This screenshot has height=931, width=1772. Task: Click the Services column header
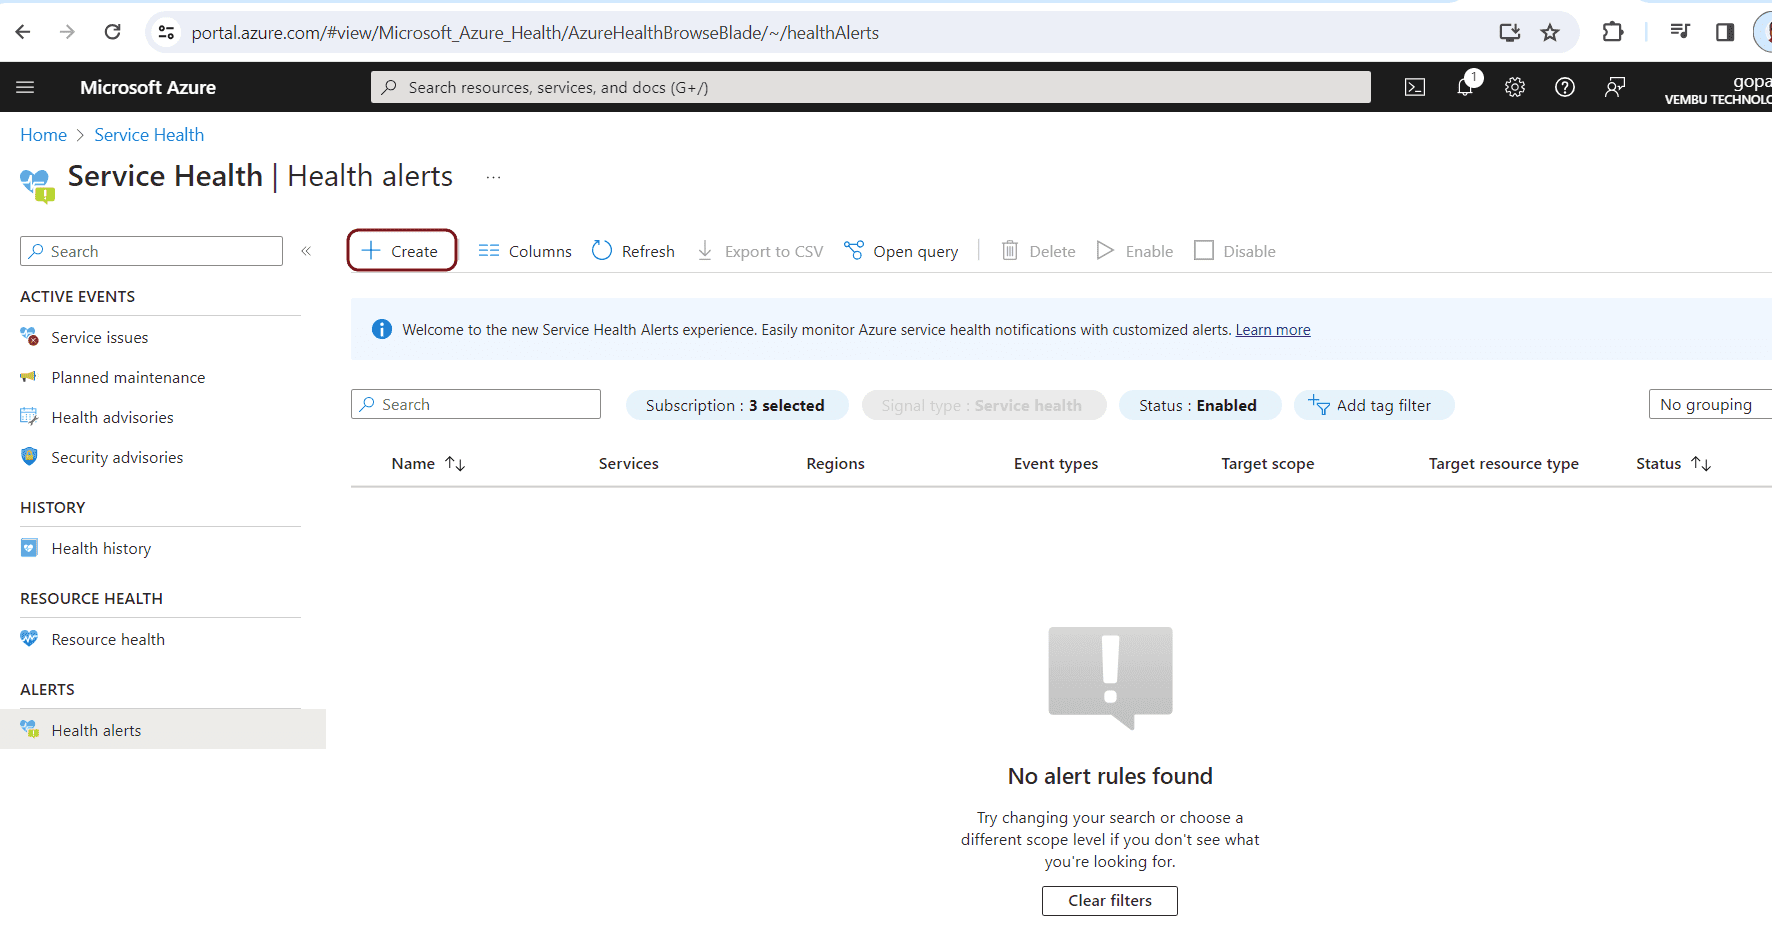tap(629, 463)
